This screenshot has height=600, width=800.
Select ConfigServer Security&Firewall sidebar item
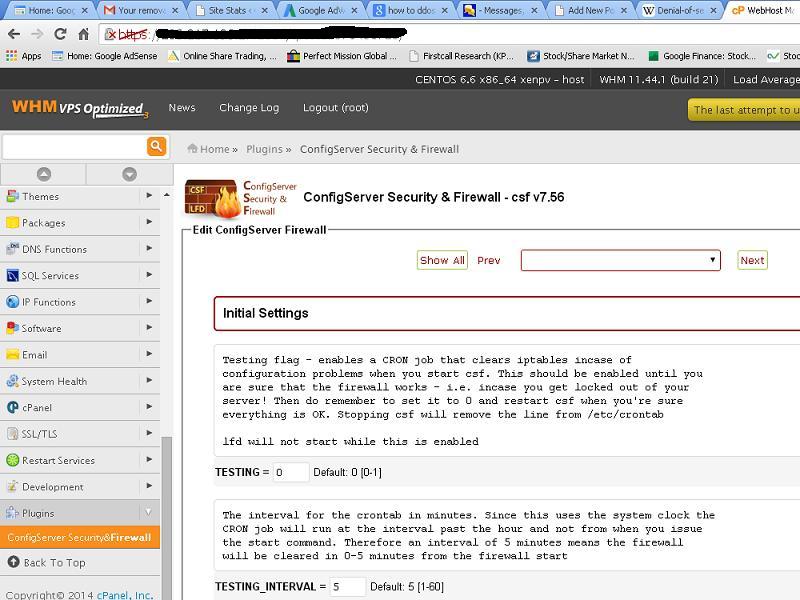click(x=80, y=537)
